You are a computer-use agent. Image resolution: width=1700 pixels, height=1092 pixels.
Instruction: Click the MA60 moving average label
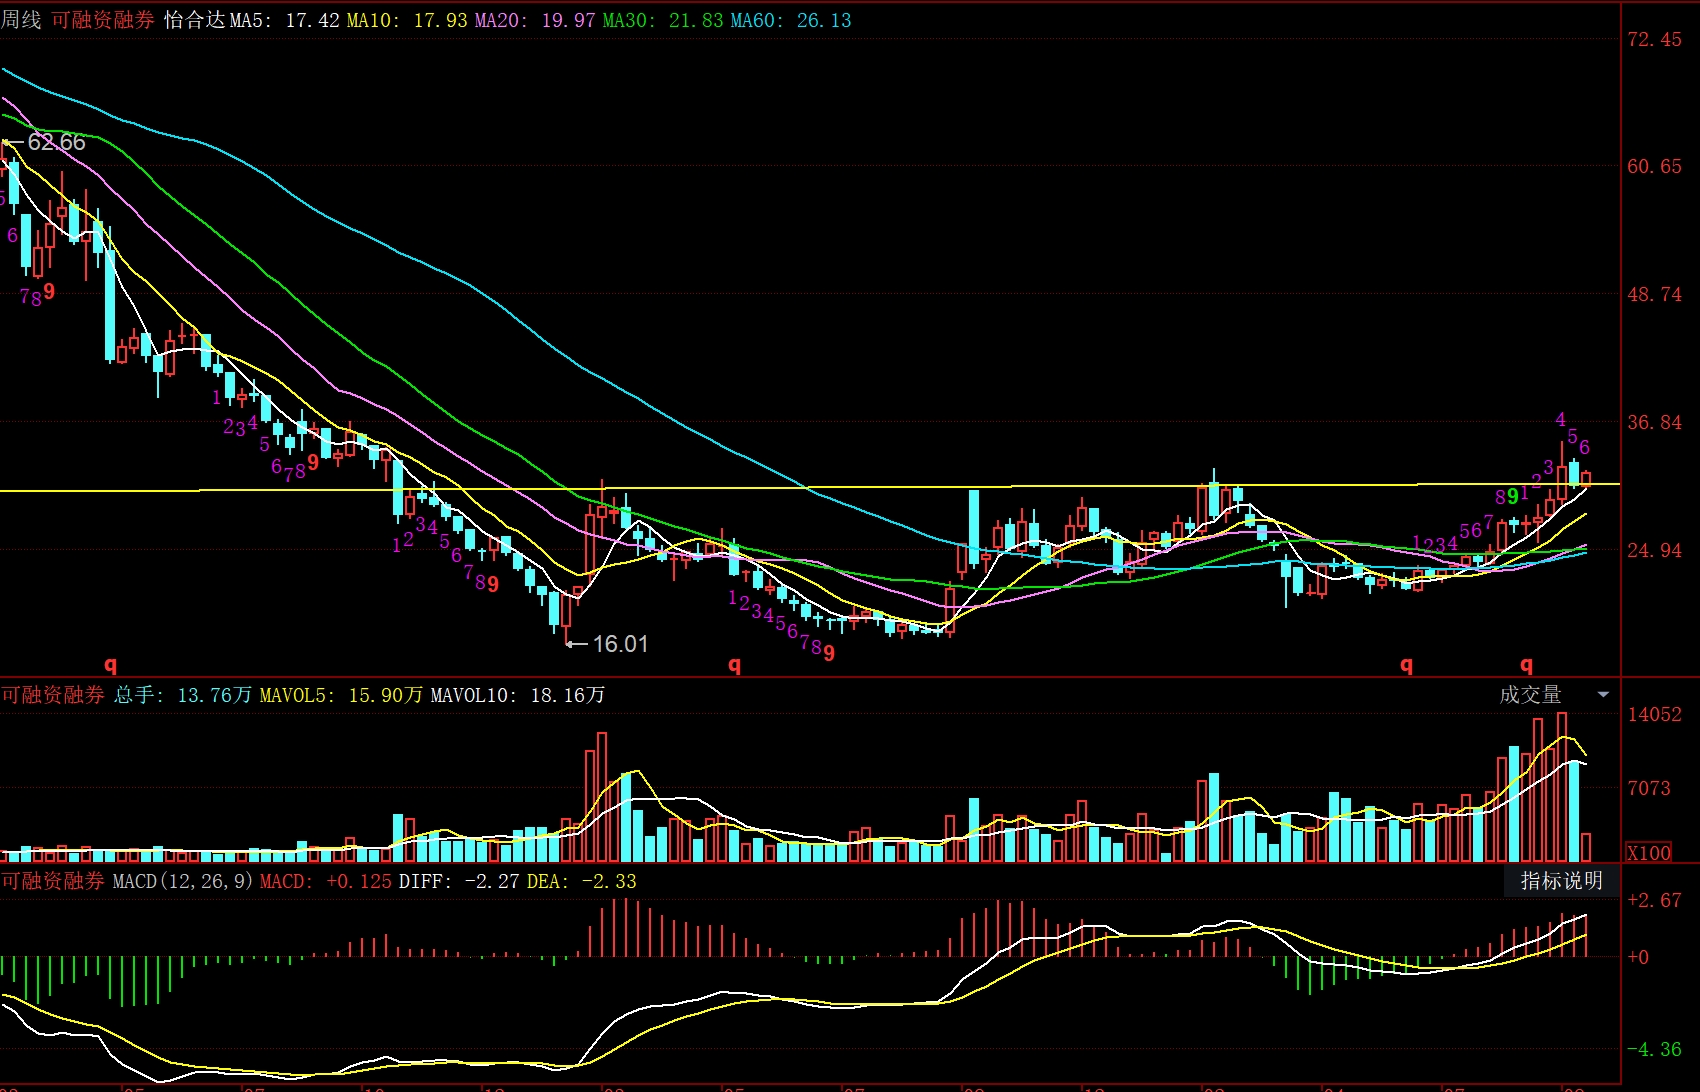pyautogui.click(x=791, y=20)
